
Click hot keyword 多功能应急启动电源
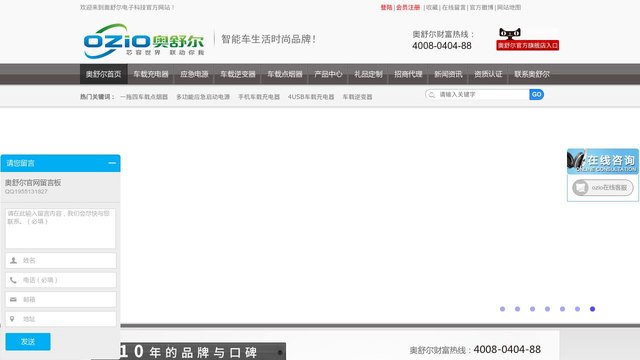click(x=203, y=97)
